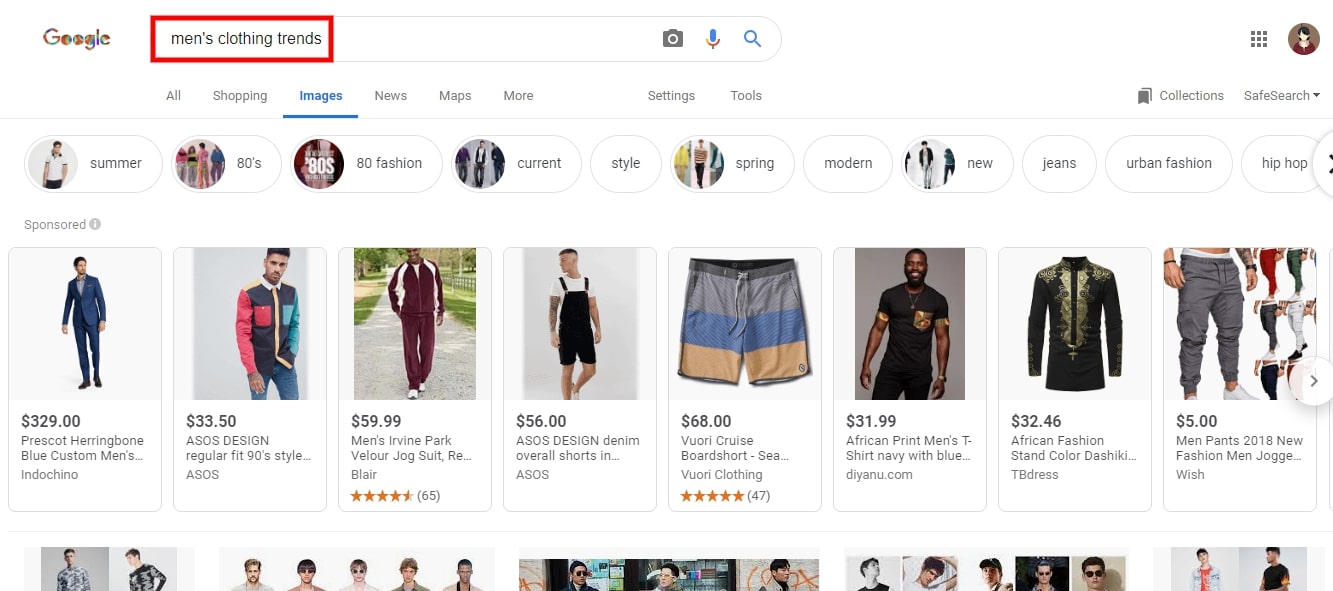Open search Settings
This screenshot has height=591, width=1333.
(671, 96)
